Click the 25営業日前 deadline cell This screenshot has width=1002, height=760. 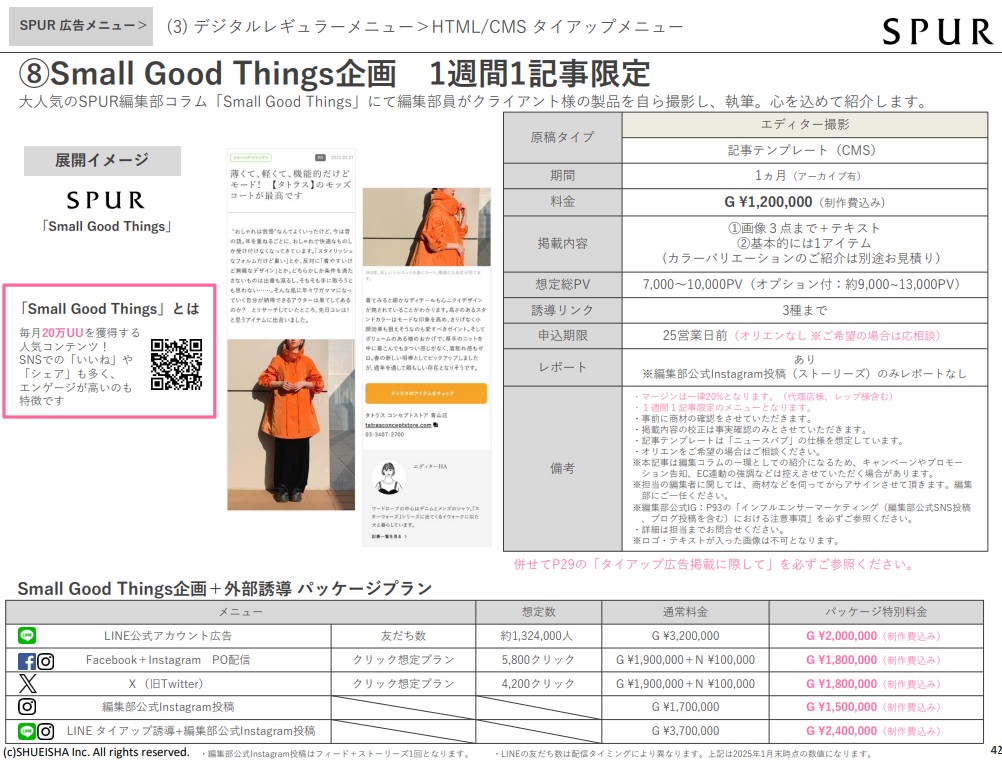[x=805, y=336]
